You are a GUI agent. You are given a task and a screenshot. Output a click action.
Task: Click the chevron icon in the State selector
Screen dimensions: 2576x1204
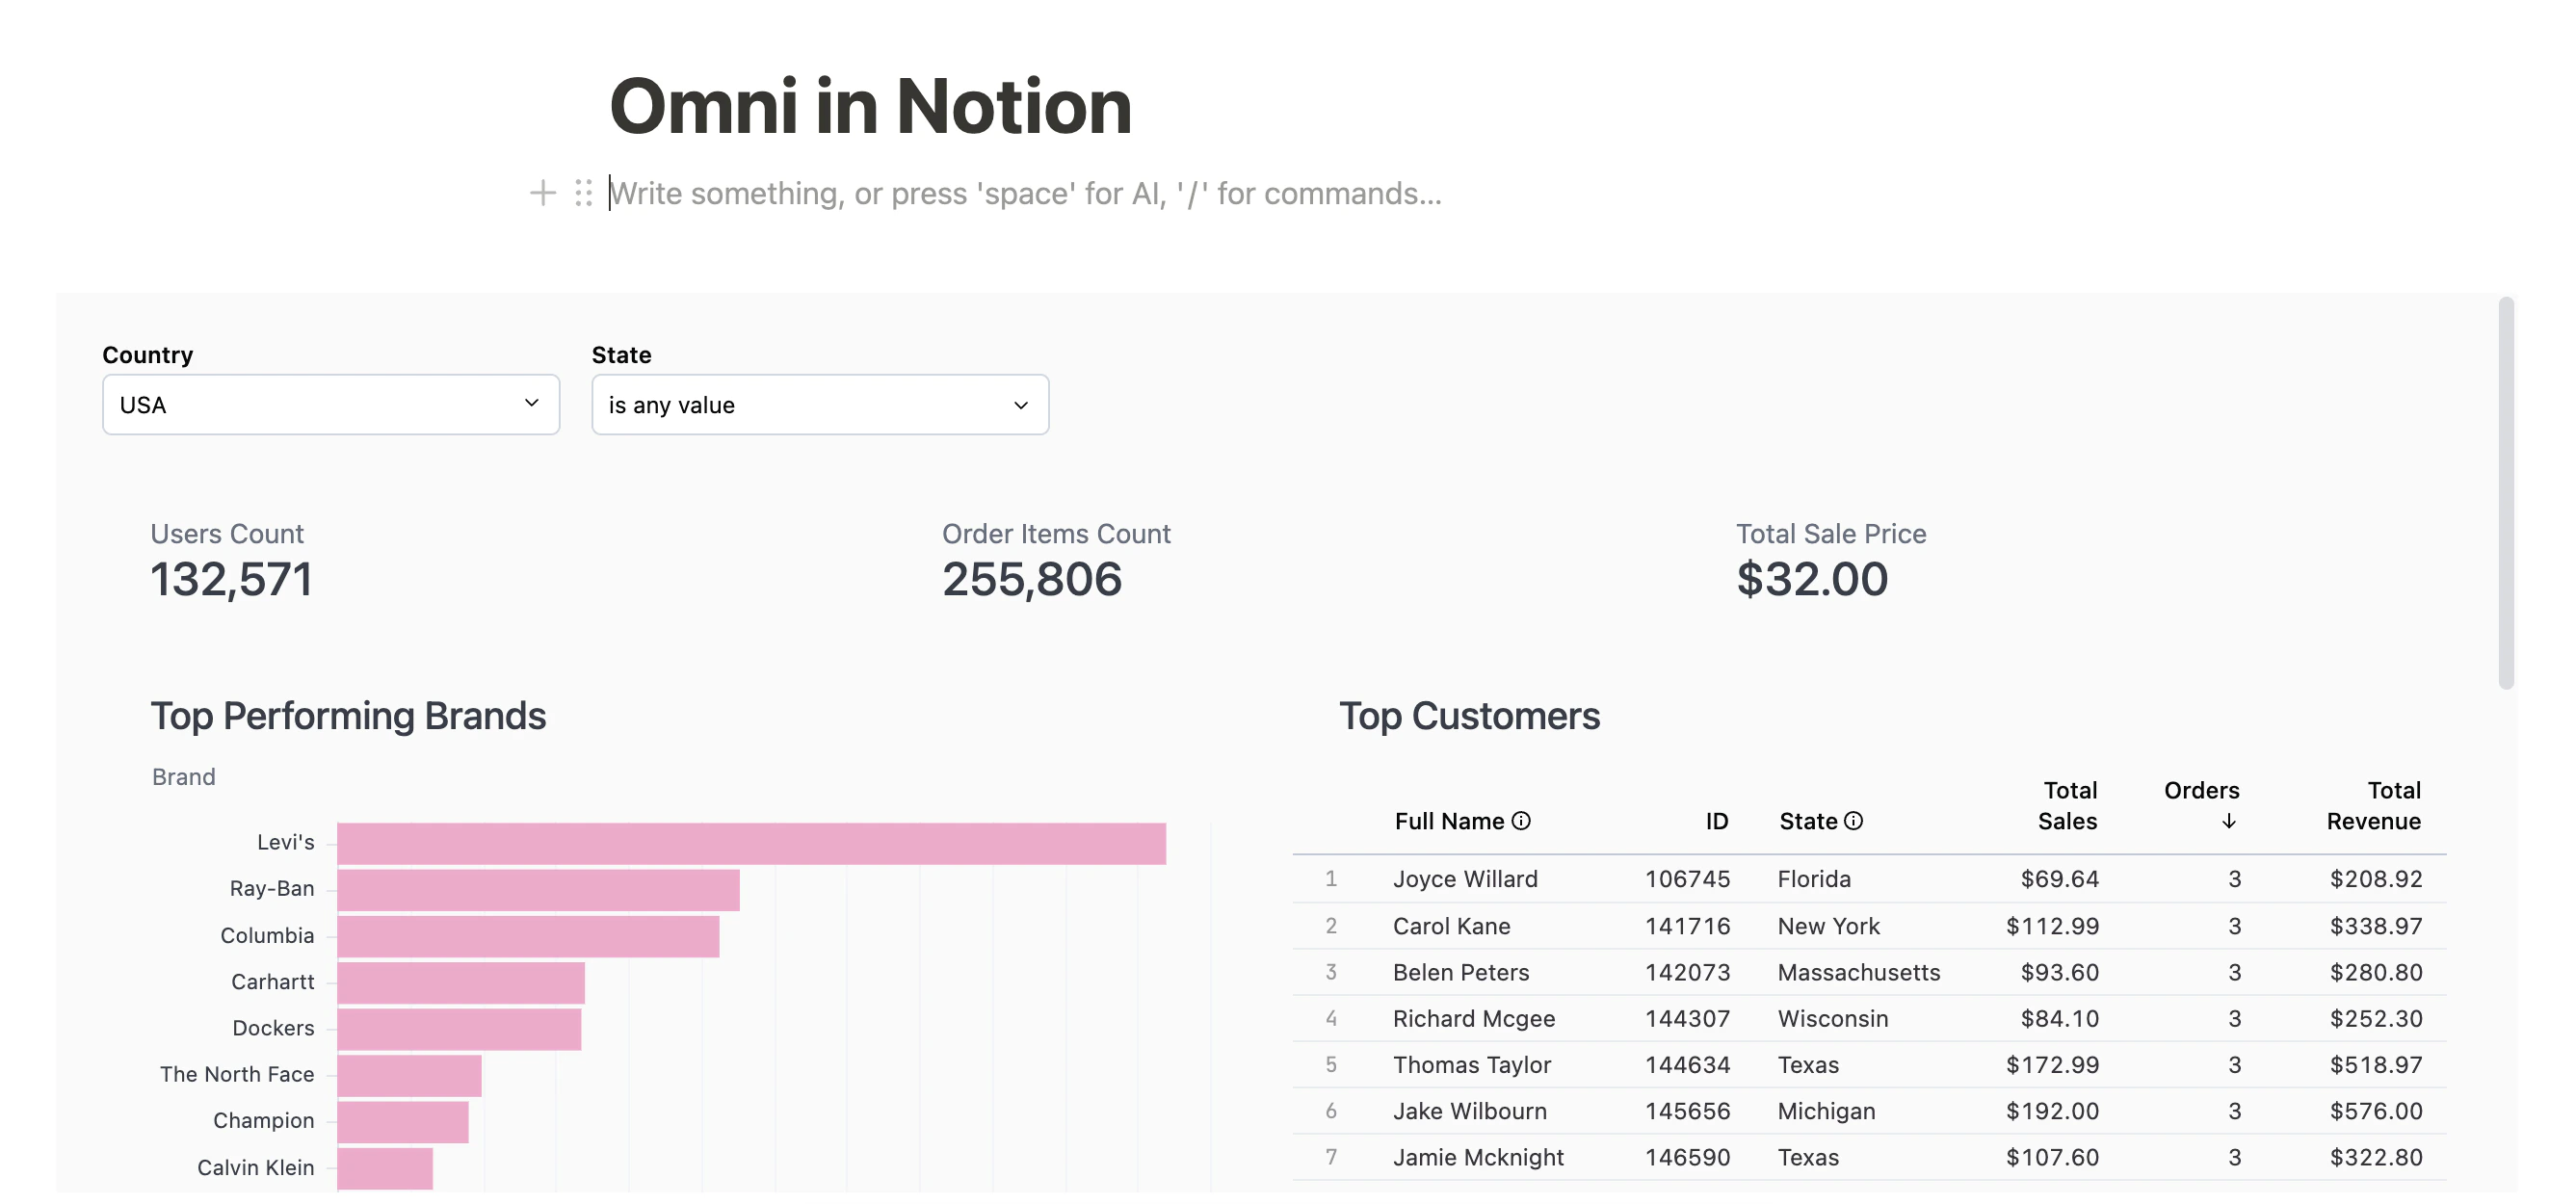[1020, 404]
